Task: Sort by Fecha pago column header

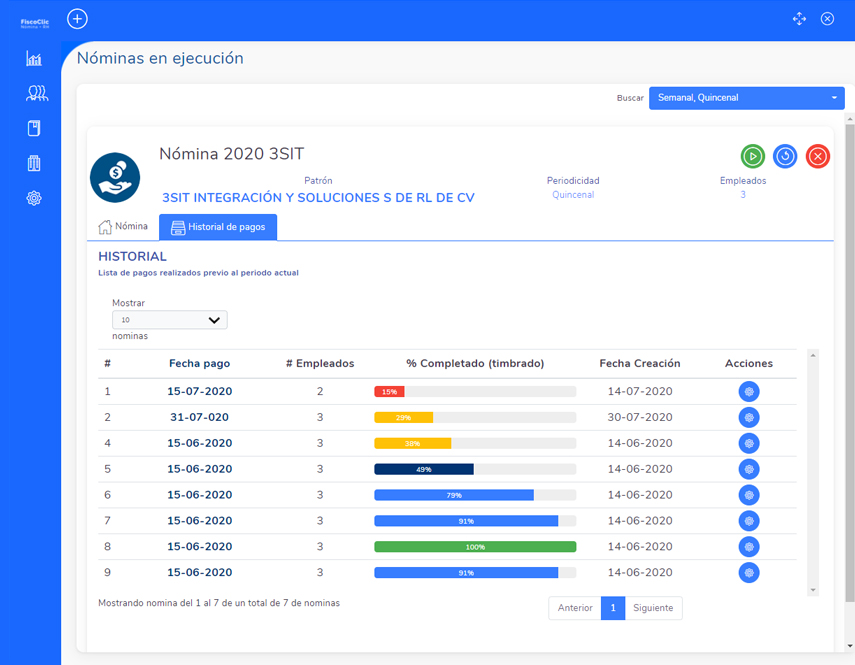Action: pyautogui.click(x=200, y=364)
